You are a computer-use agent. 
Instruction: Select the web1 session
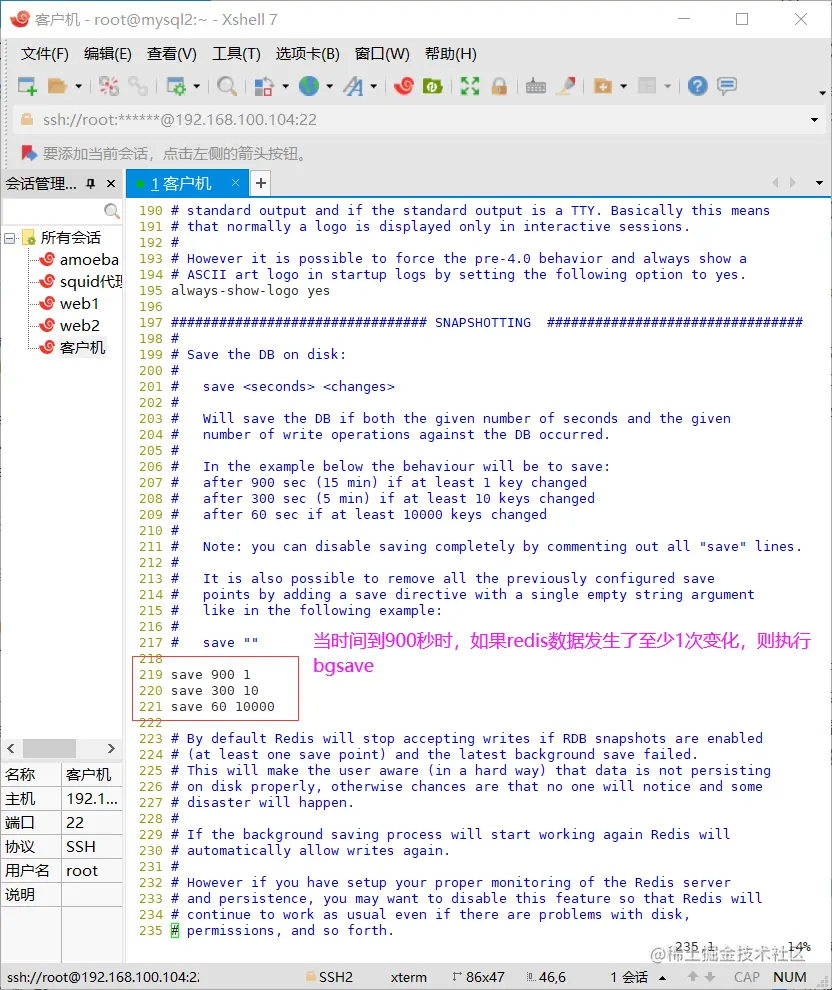coord(69,304)
